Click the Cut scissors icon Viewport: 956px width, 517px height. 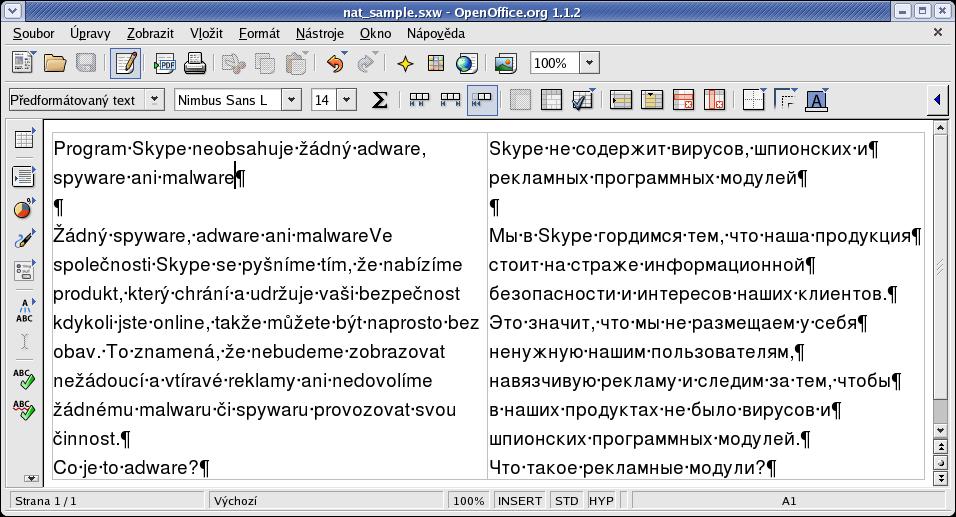(x=234, y=63)
